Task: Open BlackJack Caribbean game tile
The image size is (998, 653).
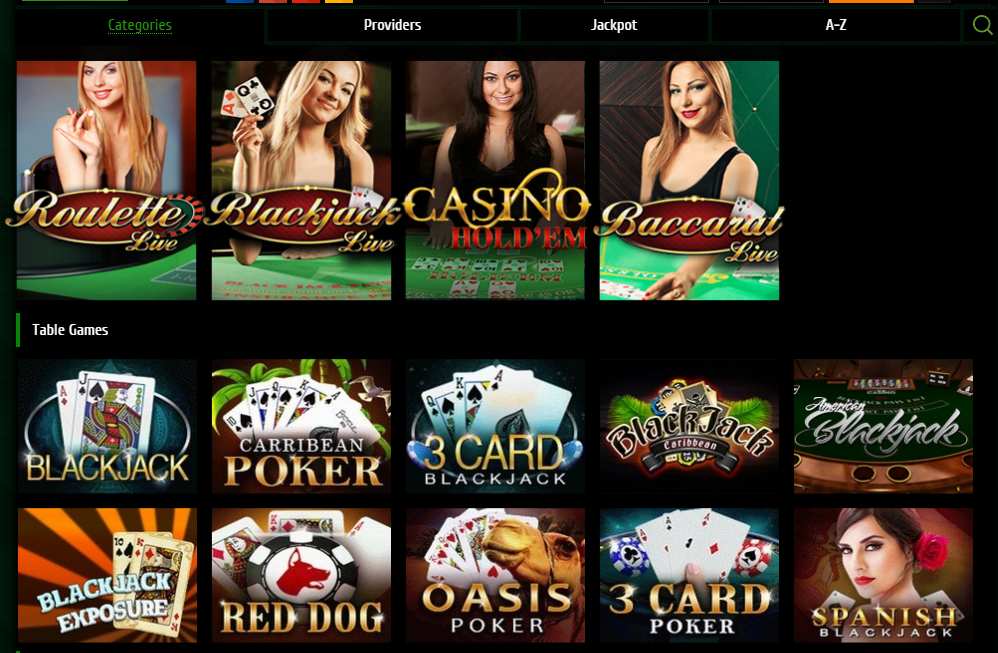Action: 689,426
